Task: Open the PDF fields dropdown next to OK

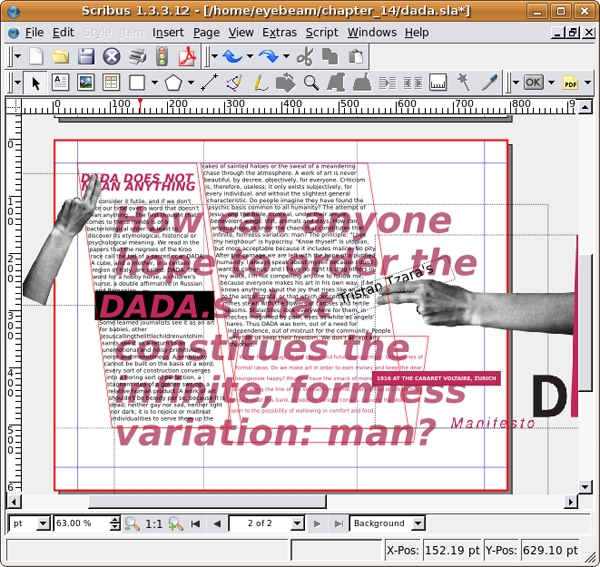Action: coord(551,83)
